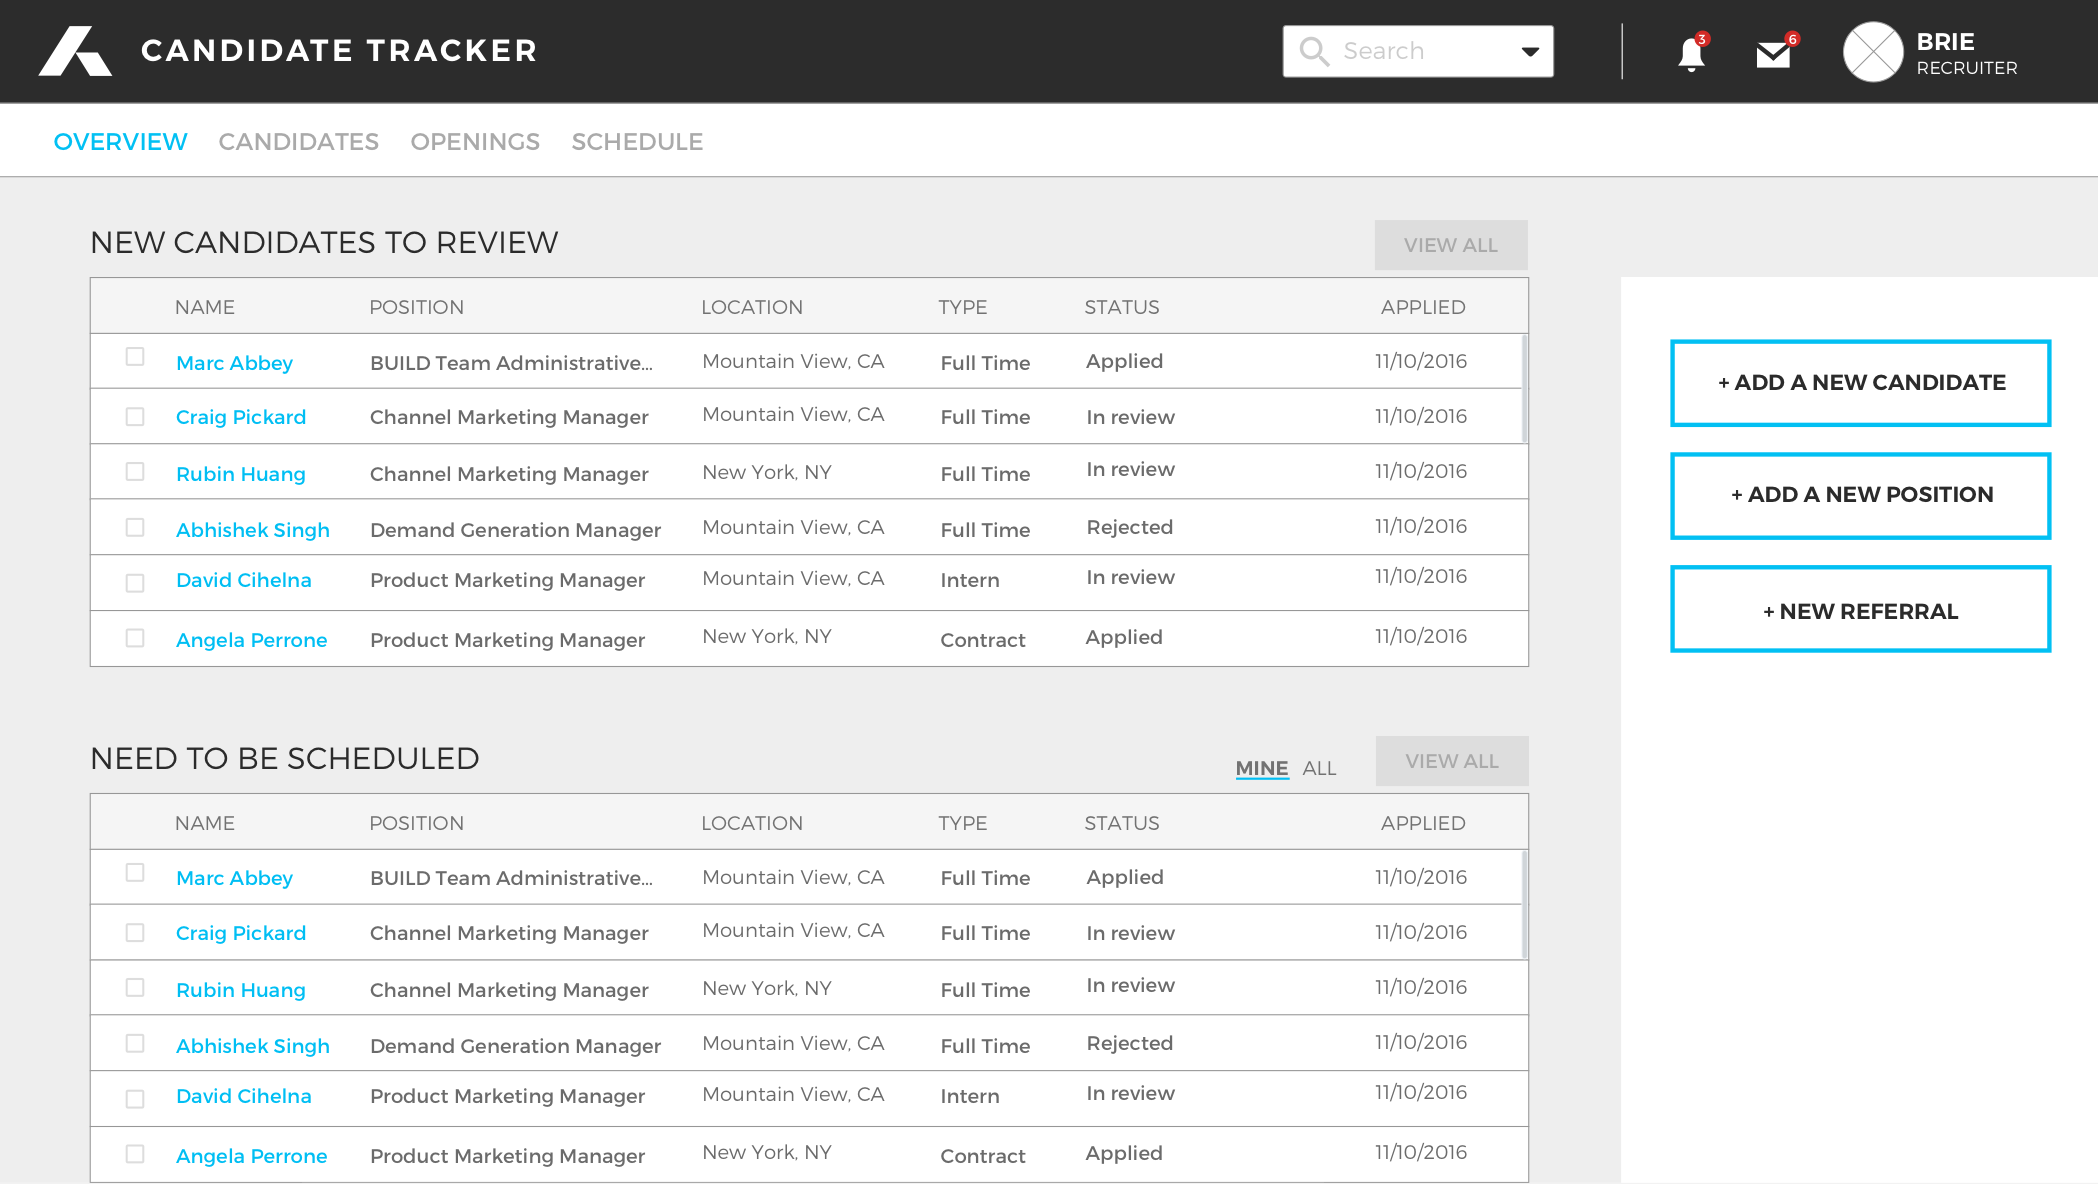Click the new candidates table scrollbar
2098x1184 pixels.
(1524, 390)
